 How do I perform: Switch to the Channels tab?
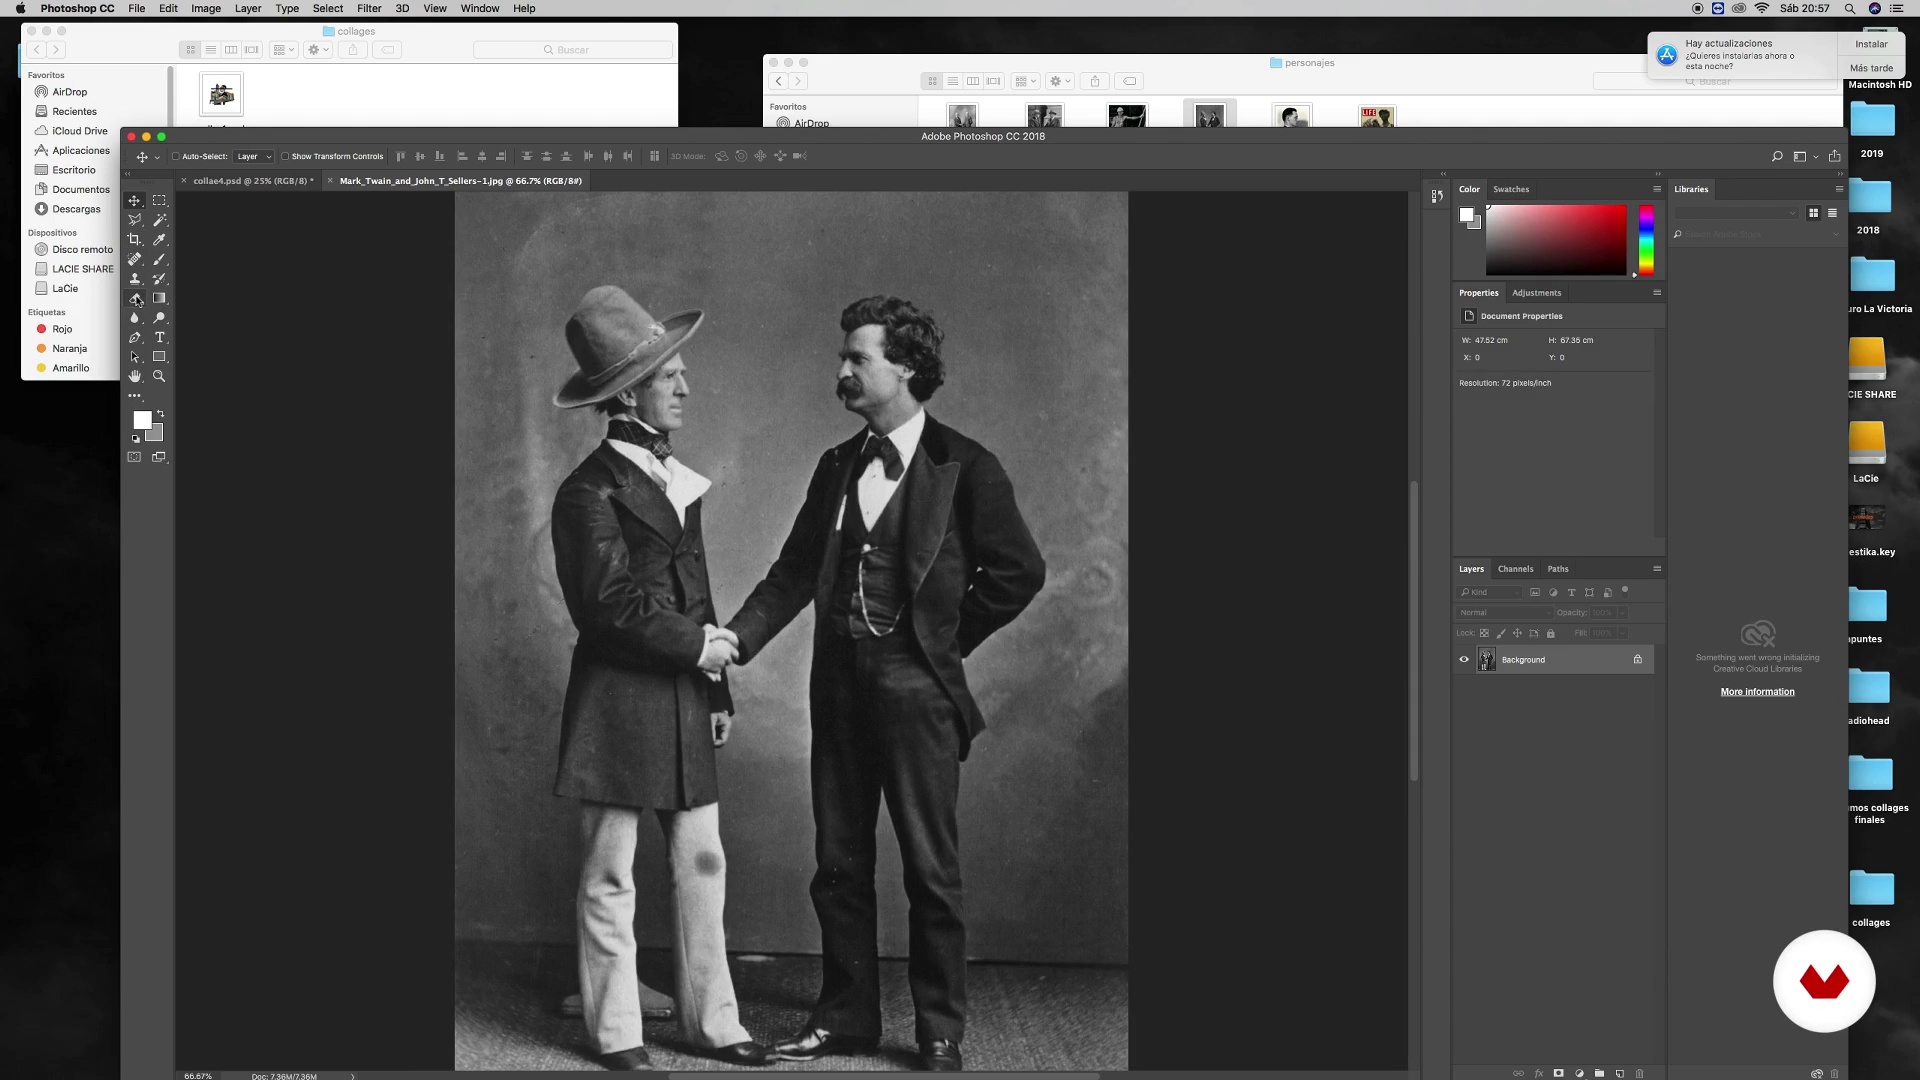tap(1515, 569)
